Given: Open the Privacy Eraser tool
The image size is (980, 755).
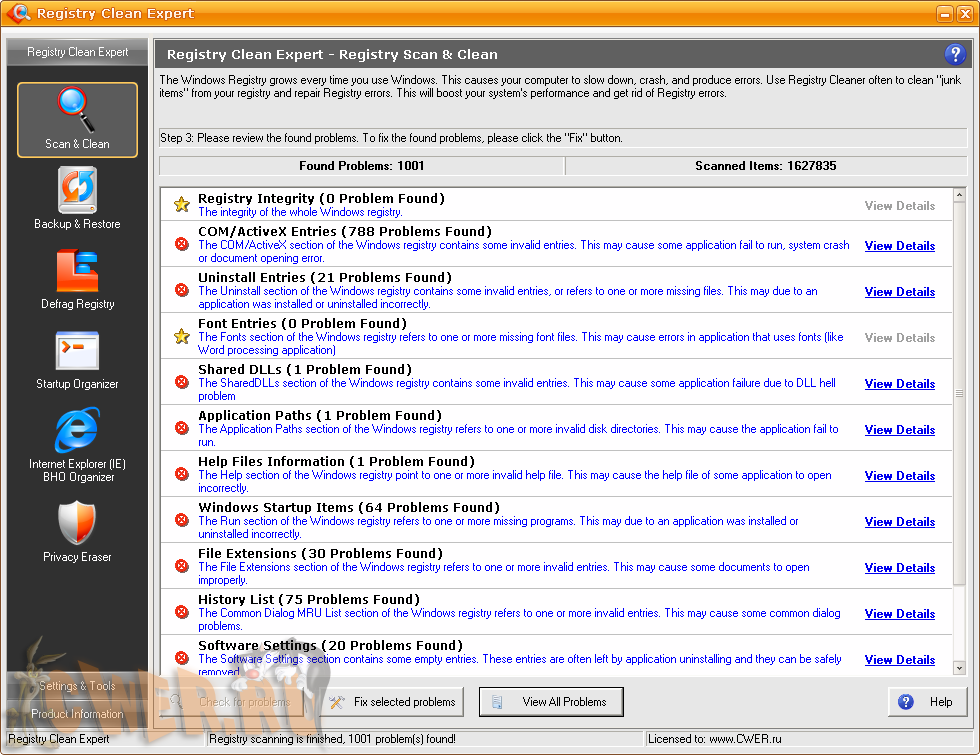Looking at the screenshot, I should [77, 531].
